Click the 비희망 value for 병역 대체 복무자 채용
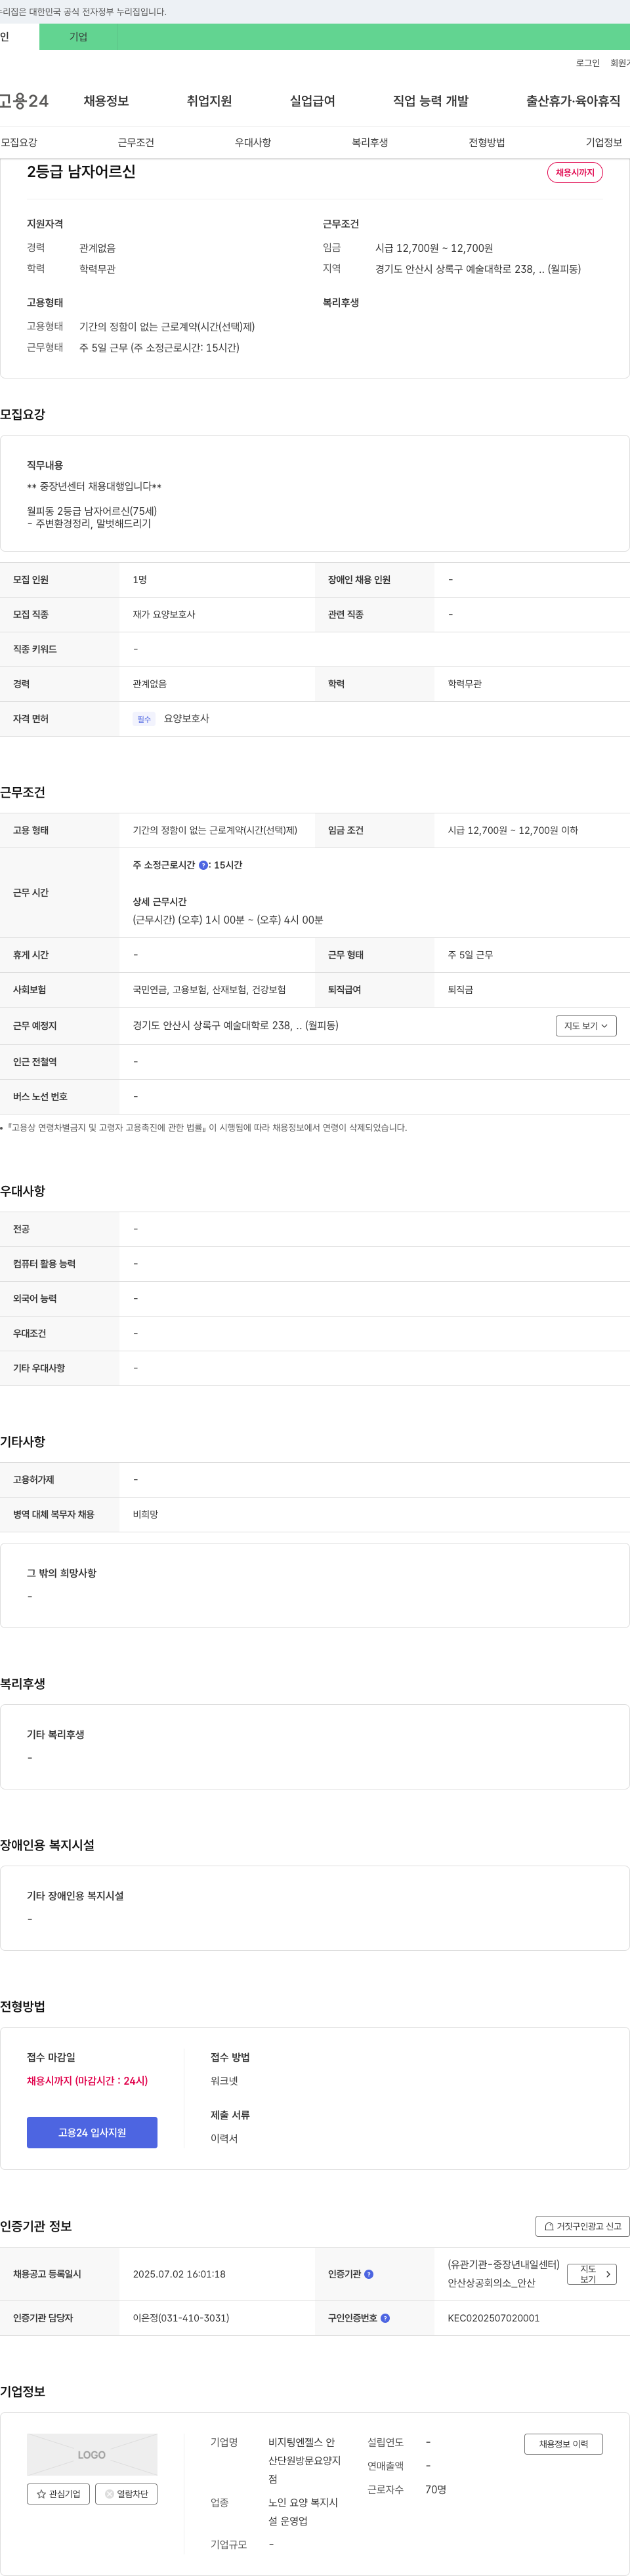The image size is (630, 2576). pyautogui.click(x=145, y=1515)
